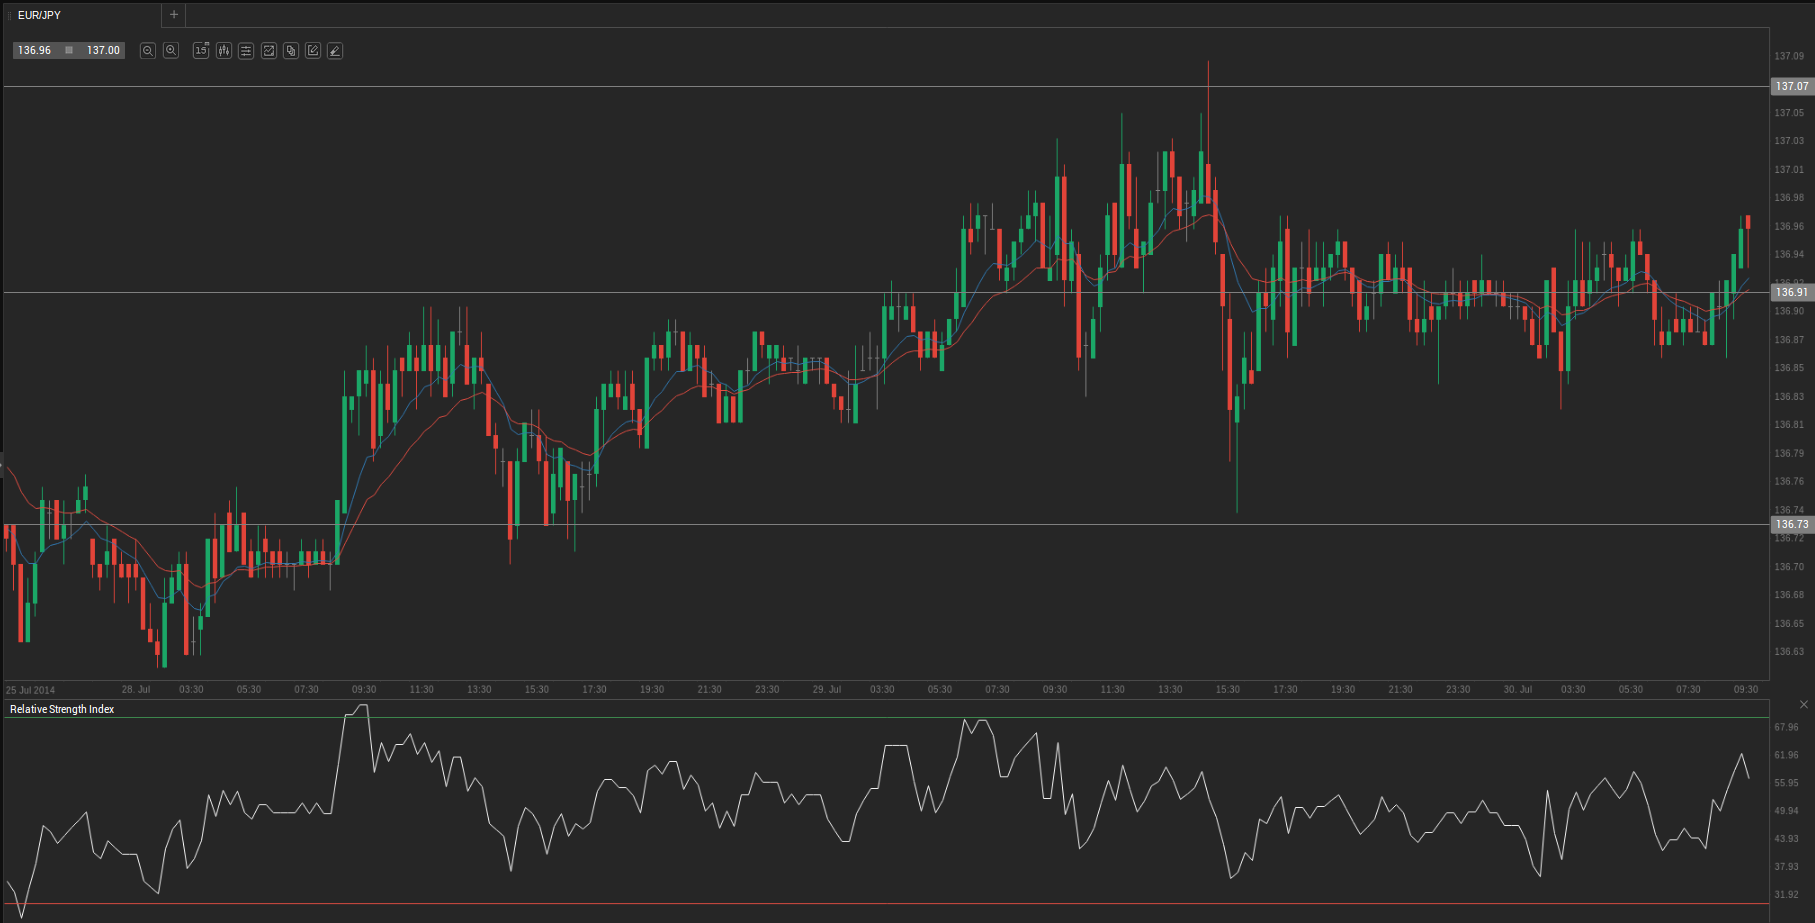
Task: Click the duplicate chart copy icon
Action: point(291,51)
